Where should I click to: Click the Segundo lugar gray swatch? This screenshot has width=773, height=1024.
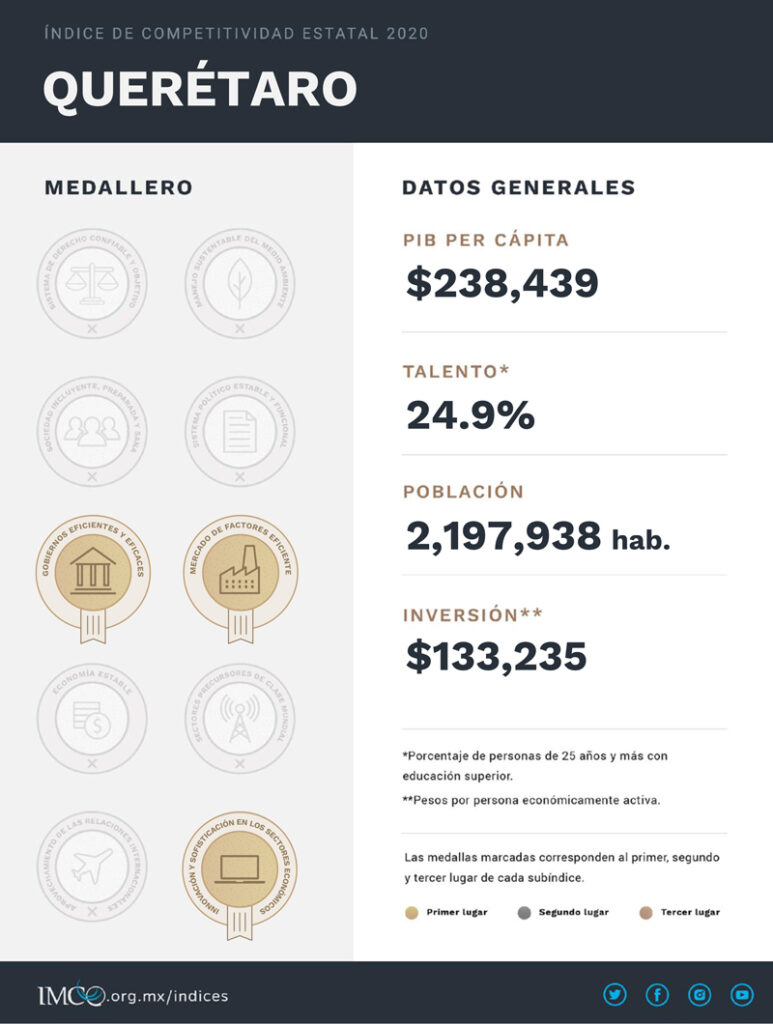click(523, 912)
